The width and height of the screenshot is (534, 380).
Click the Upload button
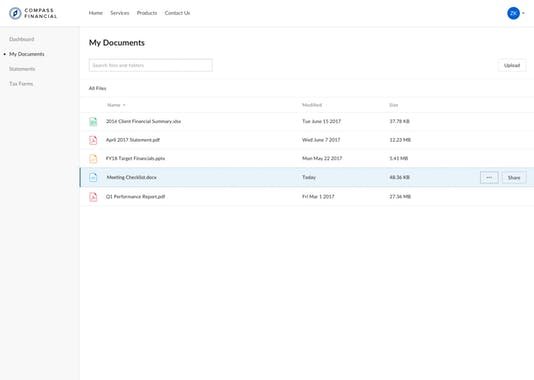[x=512, y=65]
